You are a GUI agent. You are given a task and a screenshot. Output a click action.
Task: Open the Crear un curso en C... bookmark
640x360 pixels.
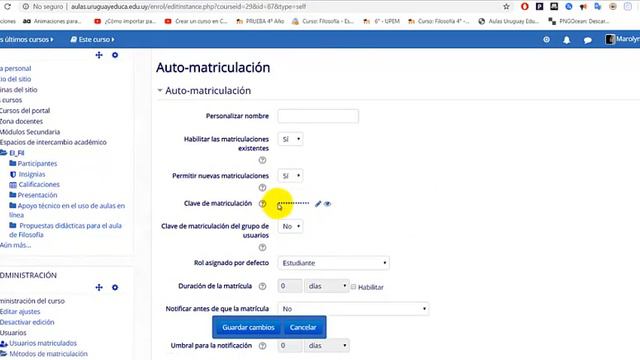click(196, 21)
